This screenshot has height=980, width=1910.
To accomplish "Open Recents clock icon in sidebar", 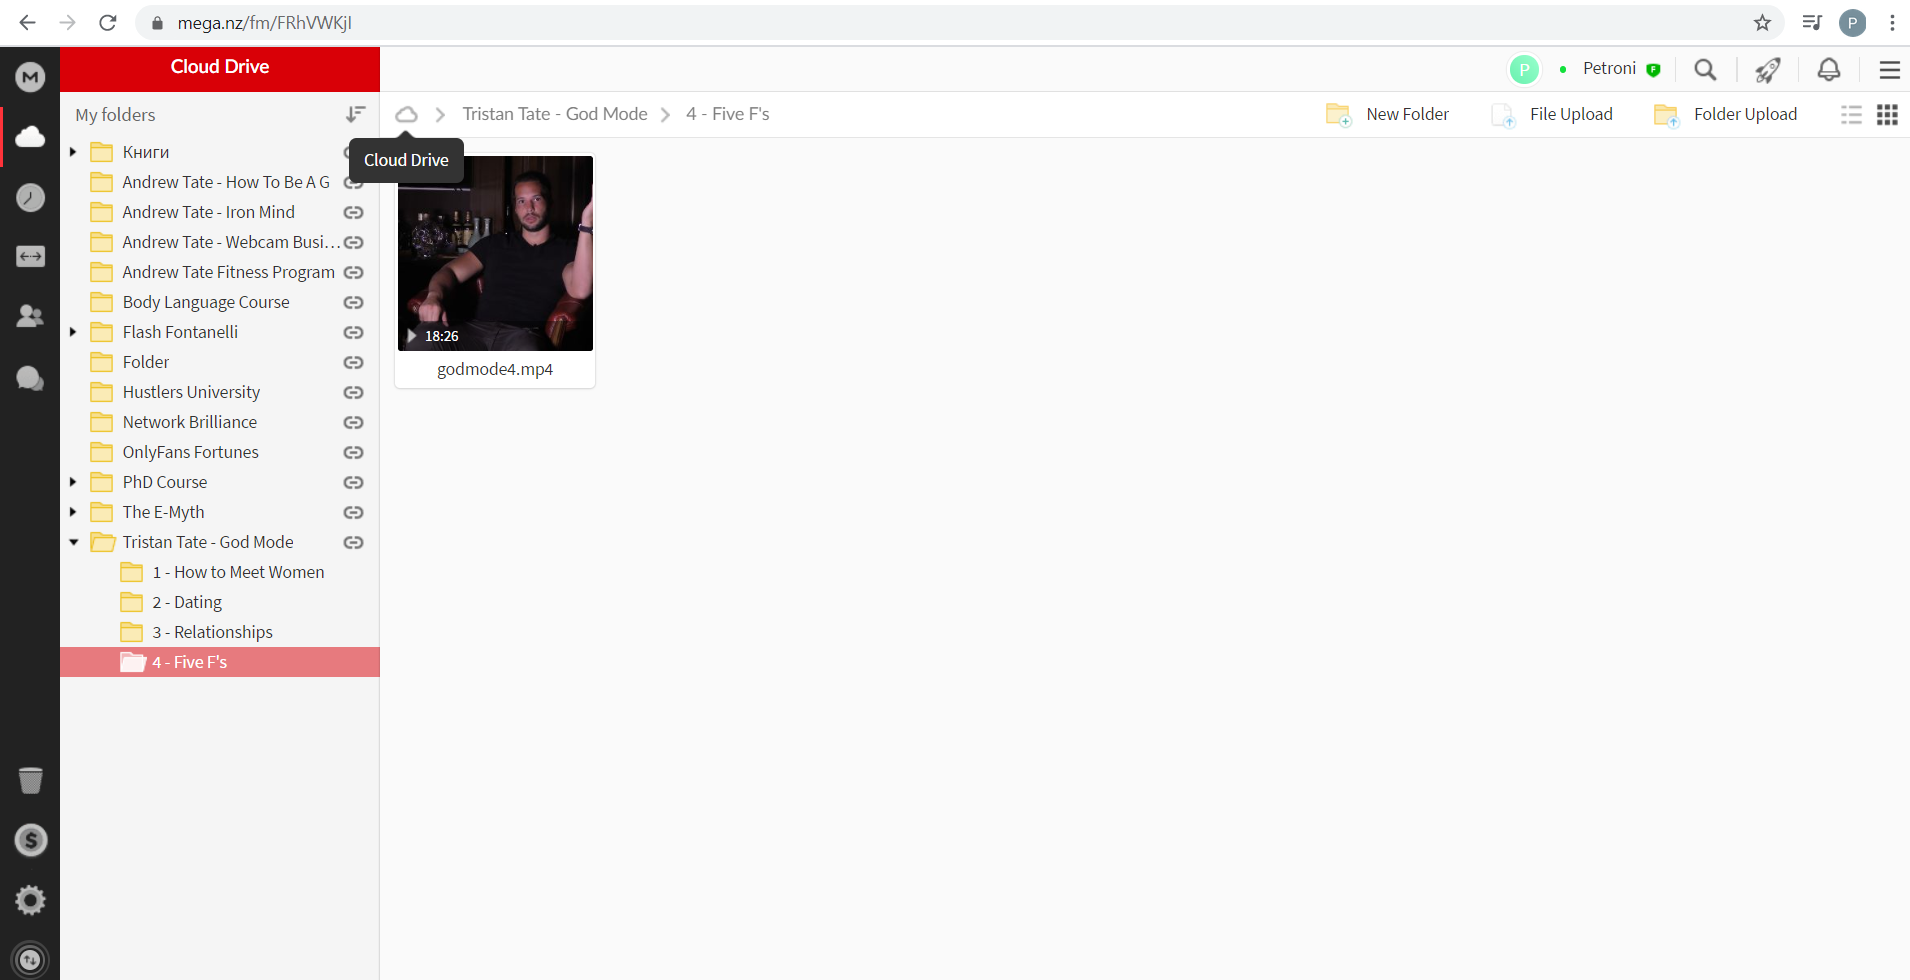I will (x=30, y=197).
